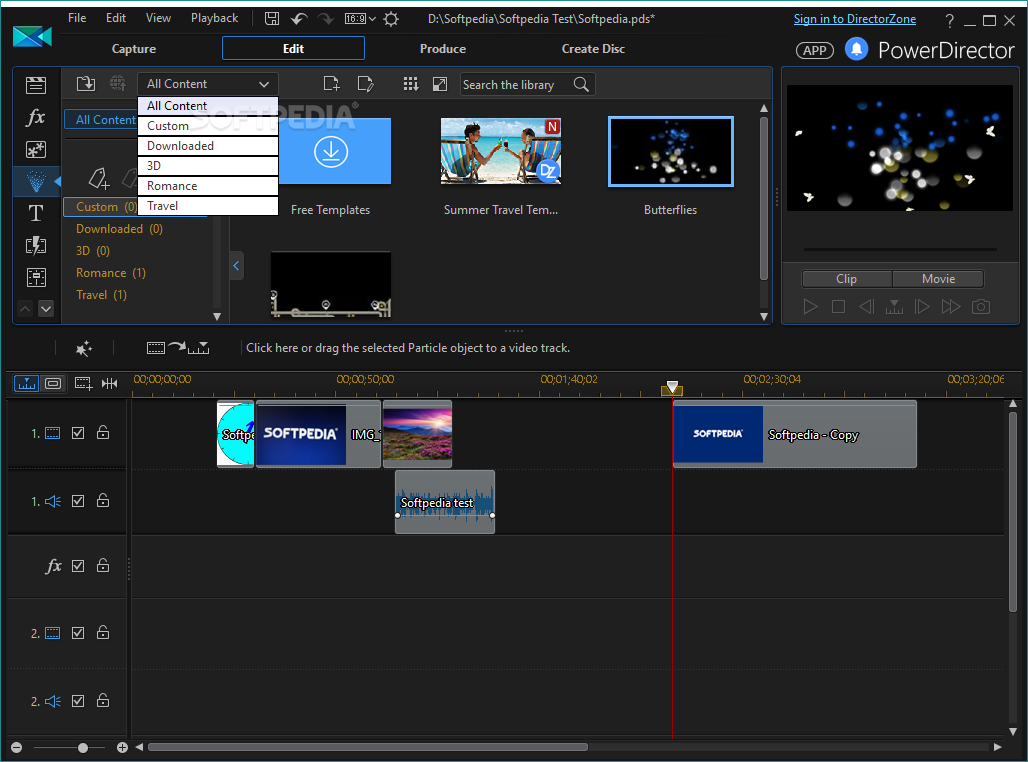Disable video track 2 checkbox
Screen dimensions: 1028x762
(x=78, y=633)
